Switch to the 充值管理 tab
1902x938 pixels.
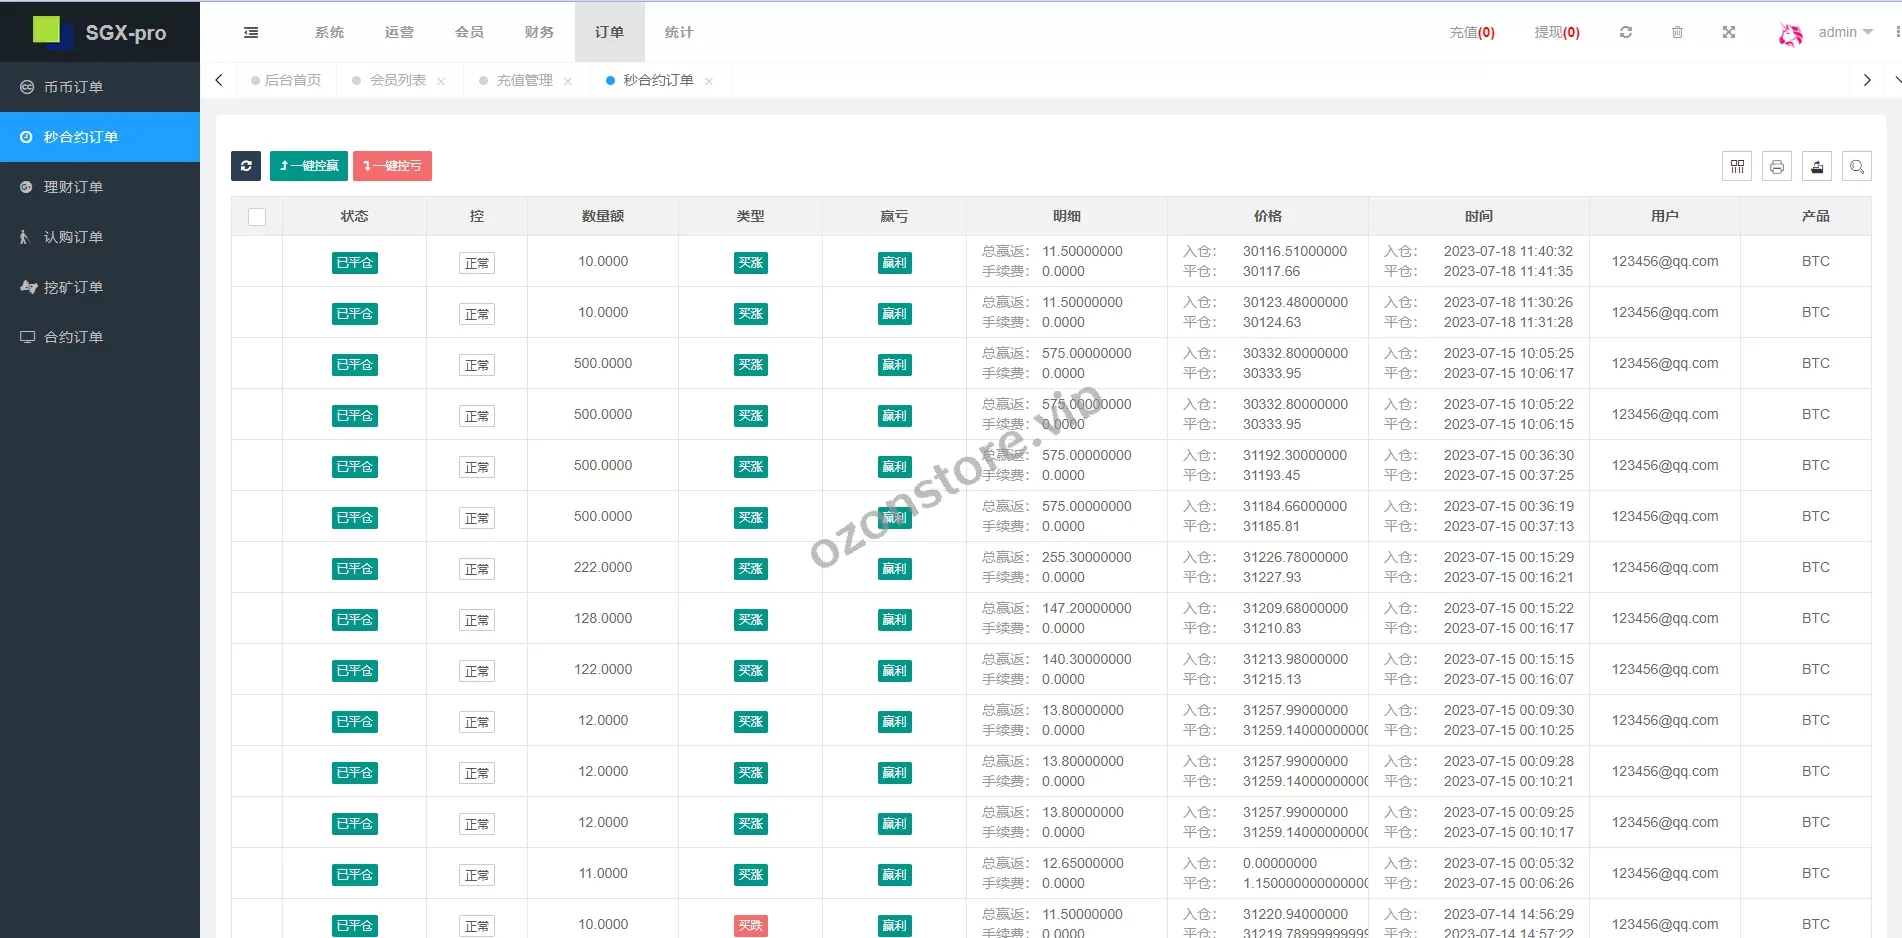coord(524,80)
